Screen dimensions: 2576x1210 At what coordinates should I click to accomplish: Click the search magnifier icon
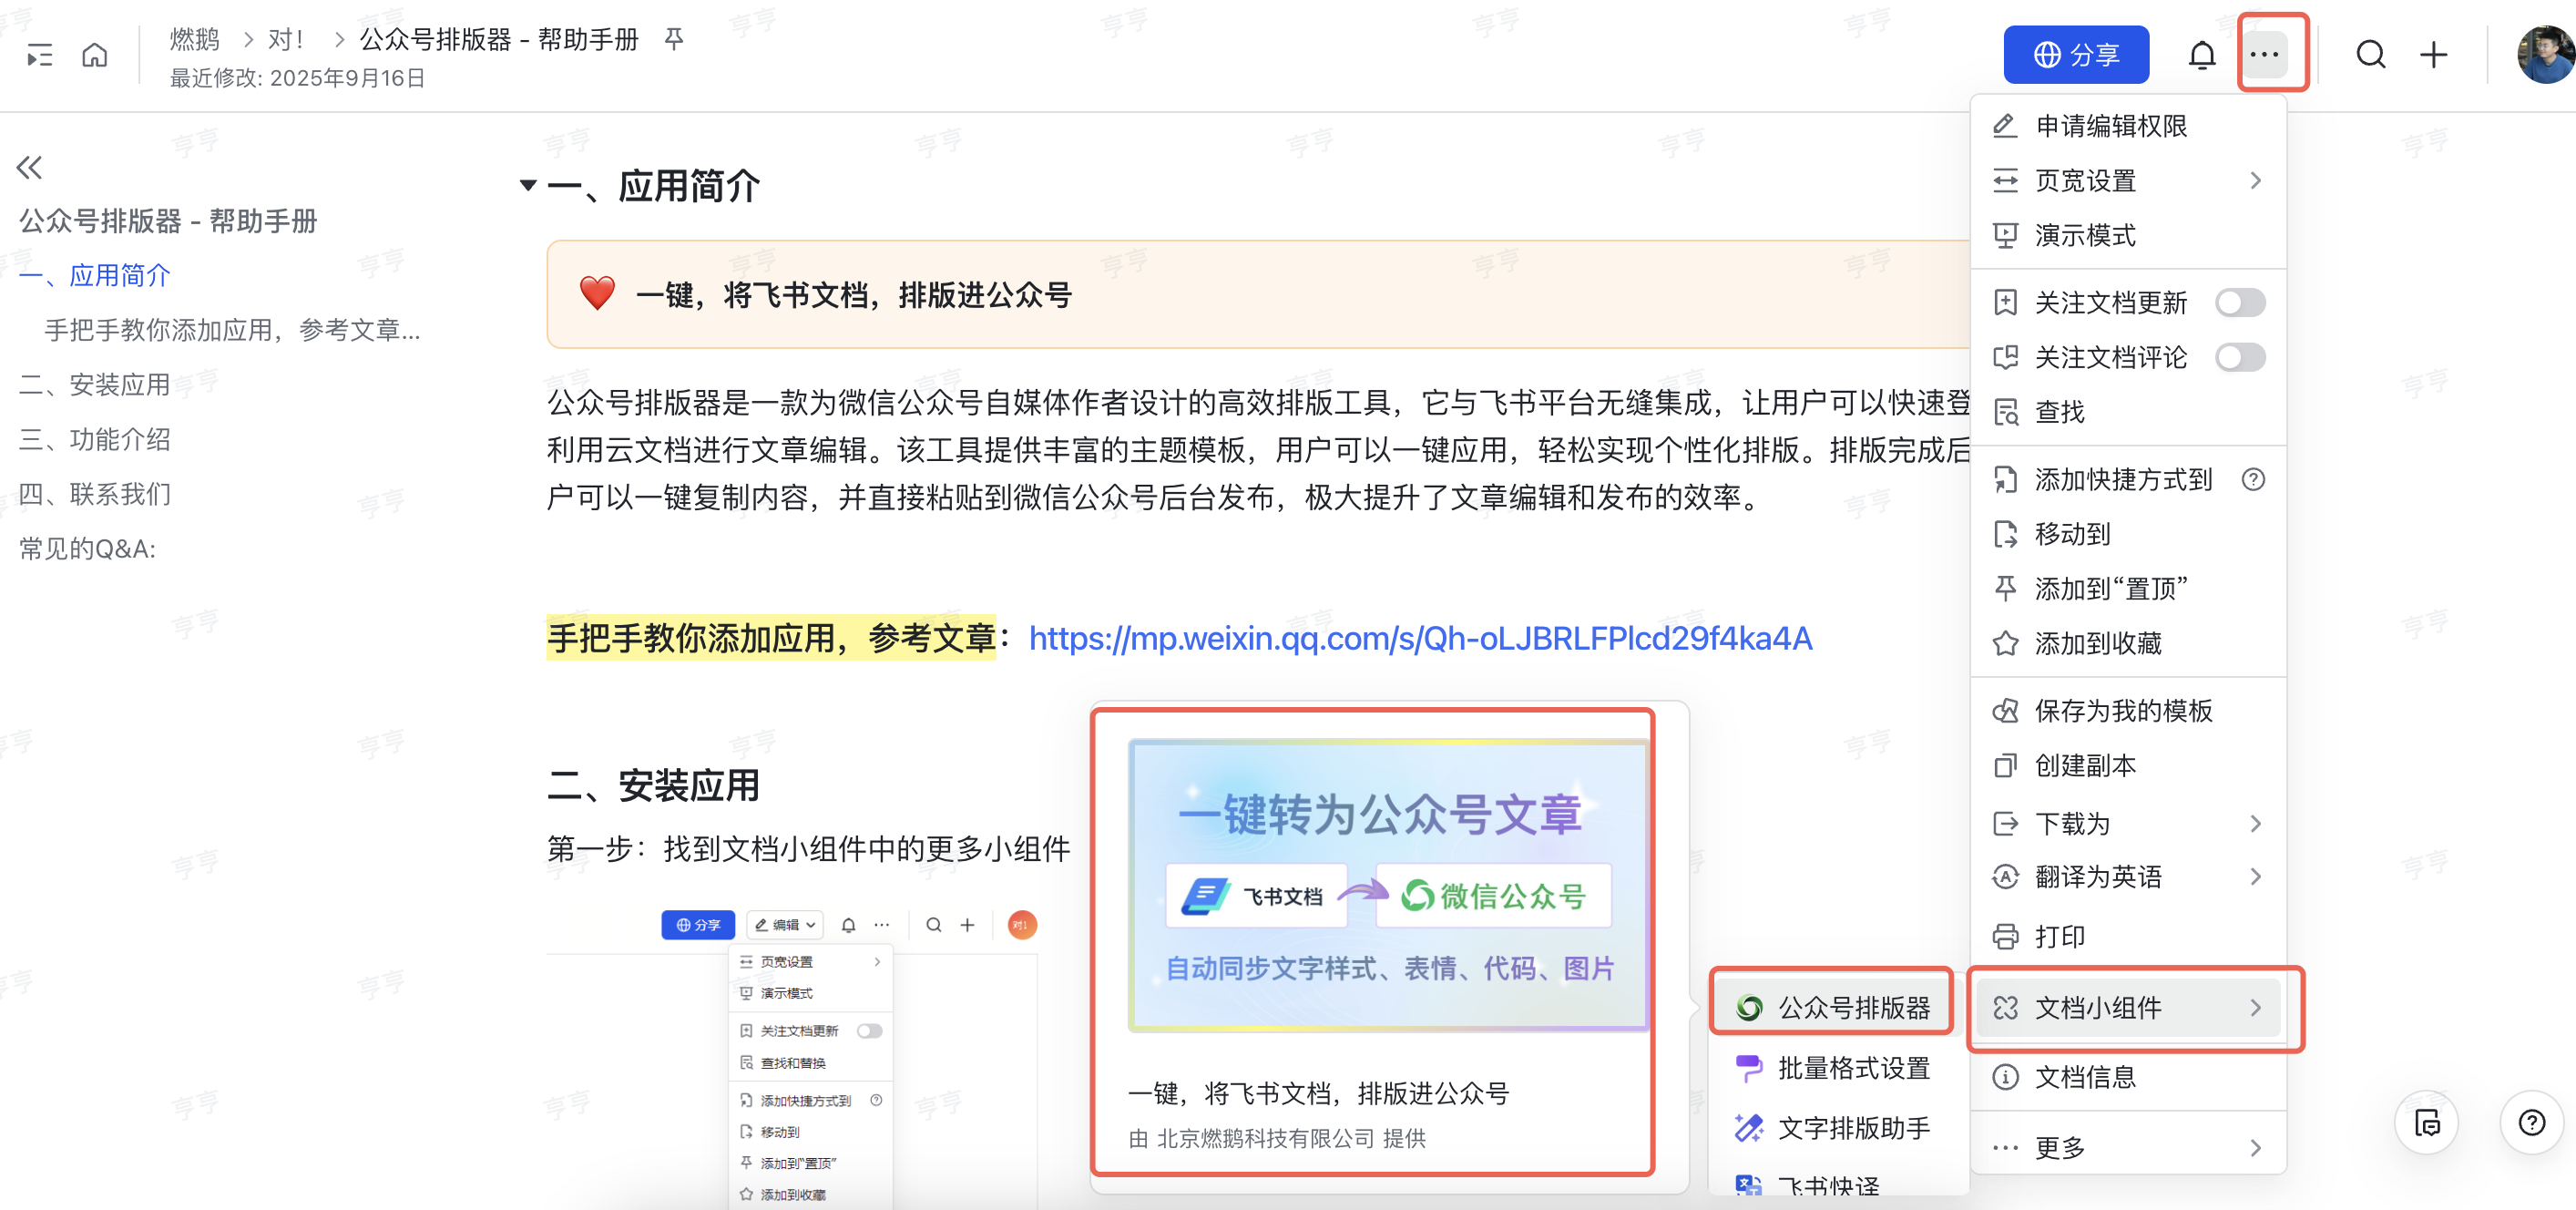click(x=2370, y=55)
